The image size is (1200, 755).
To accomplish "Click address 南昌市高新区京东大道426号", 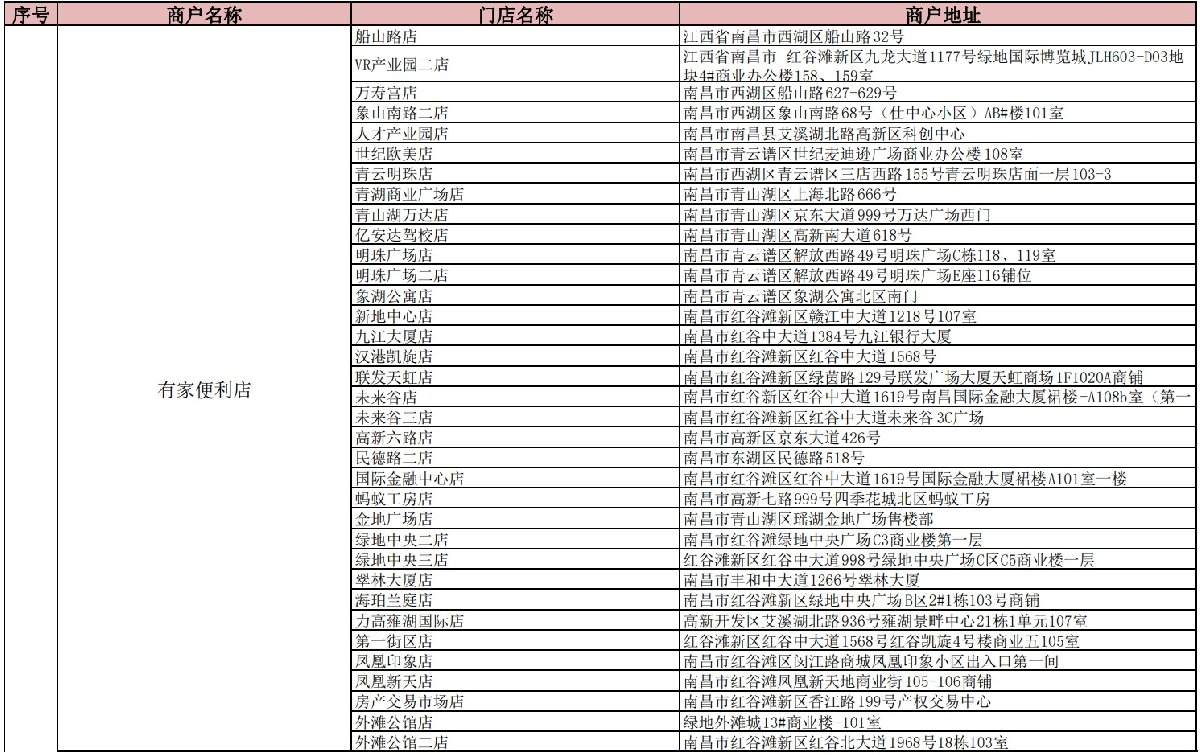I will (x=783, y=438).
